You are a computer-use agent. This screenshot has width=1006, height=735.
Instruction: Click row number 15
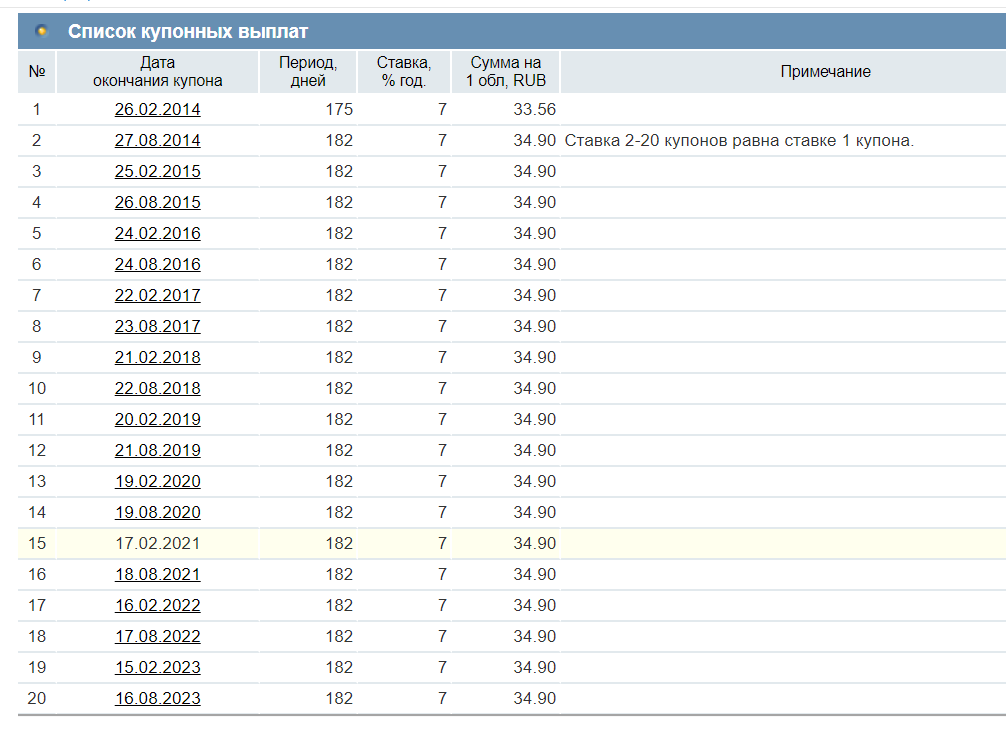pos(37,543)
